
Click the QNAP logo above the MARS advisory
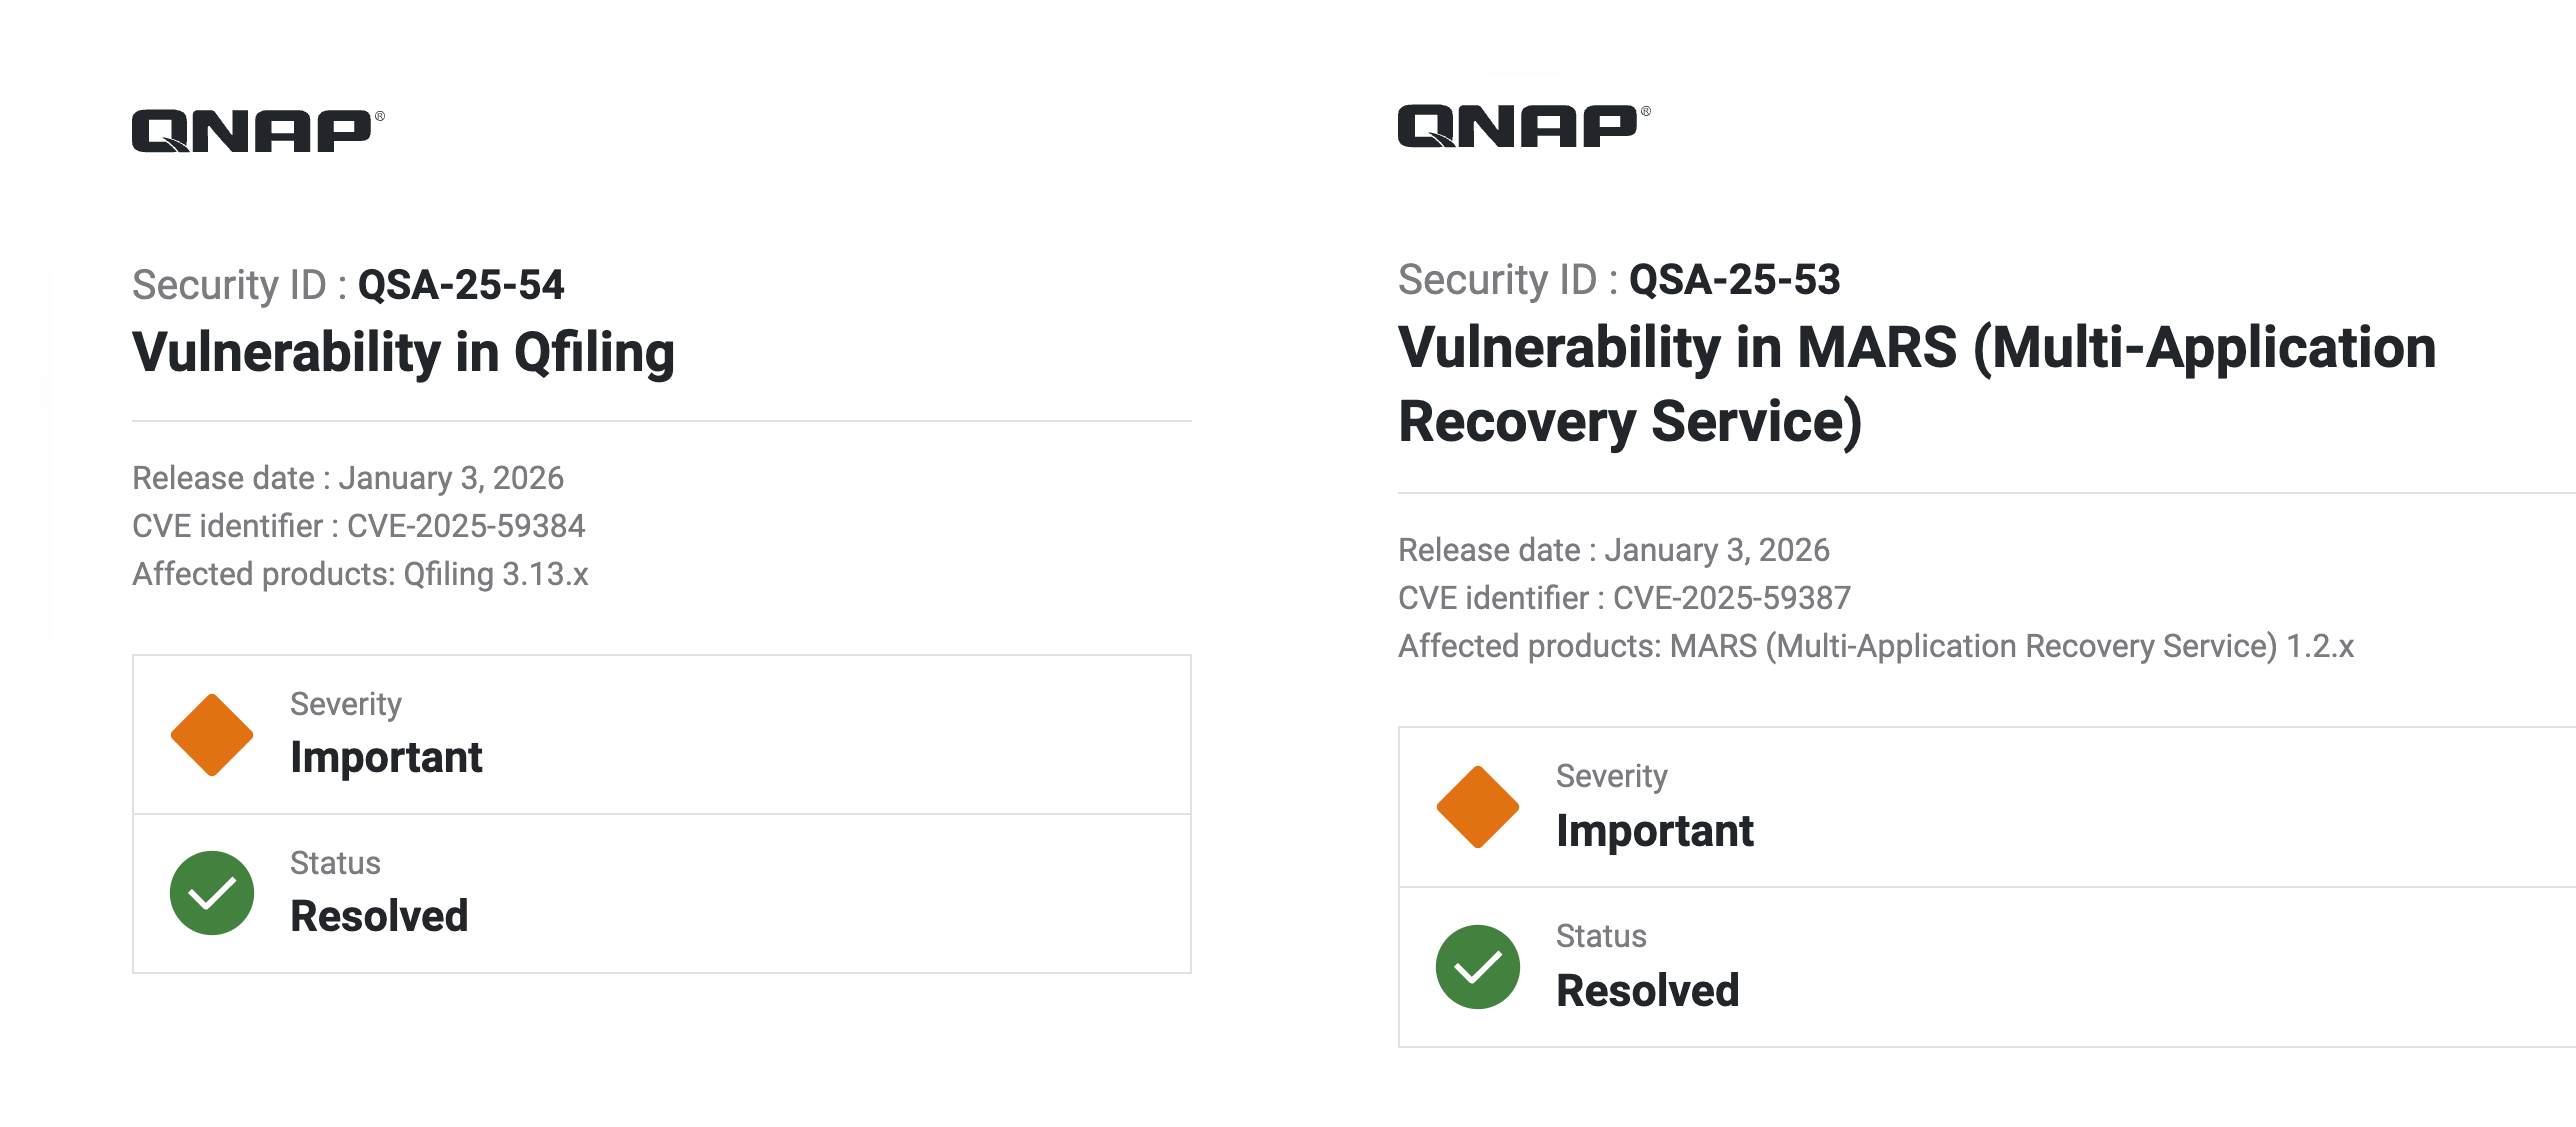1522,126
